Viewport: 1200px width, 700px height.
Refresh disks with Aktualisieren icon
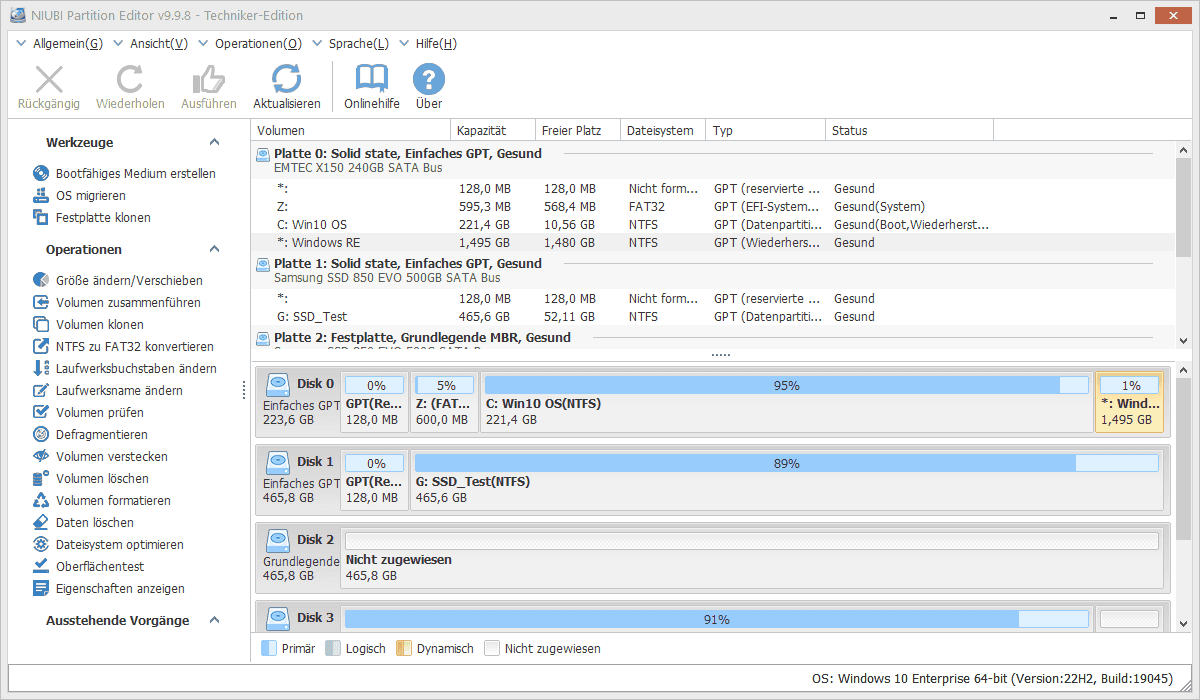pyautogui.click(x=287, y=80)
